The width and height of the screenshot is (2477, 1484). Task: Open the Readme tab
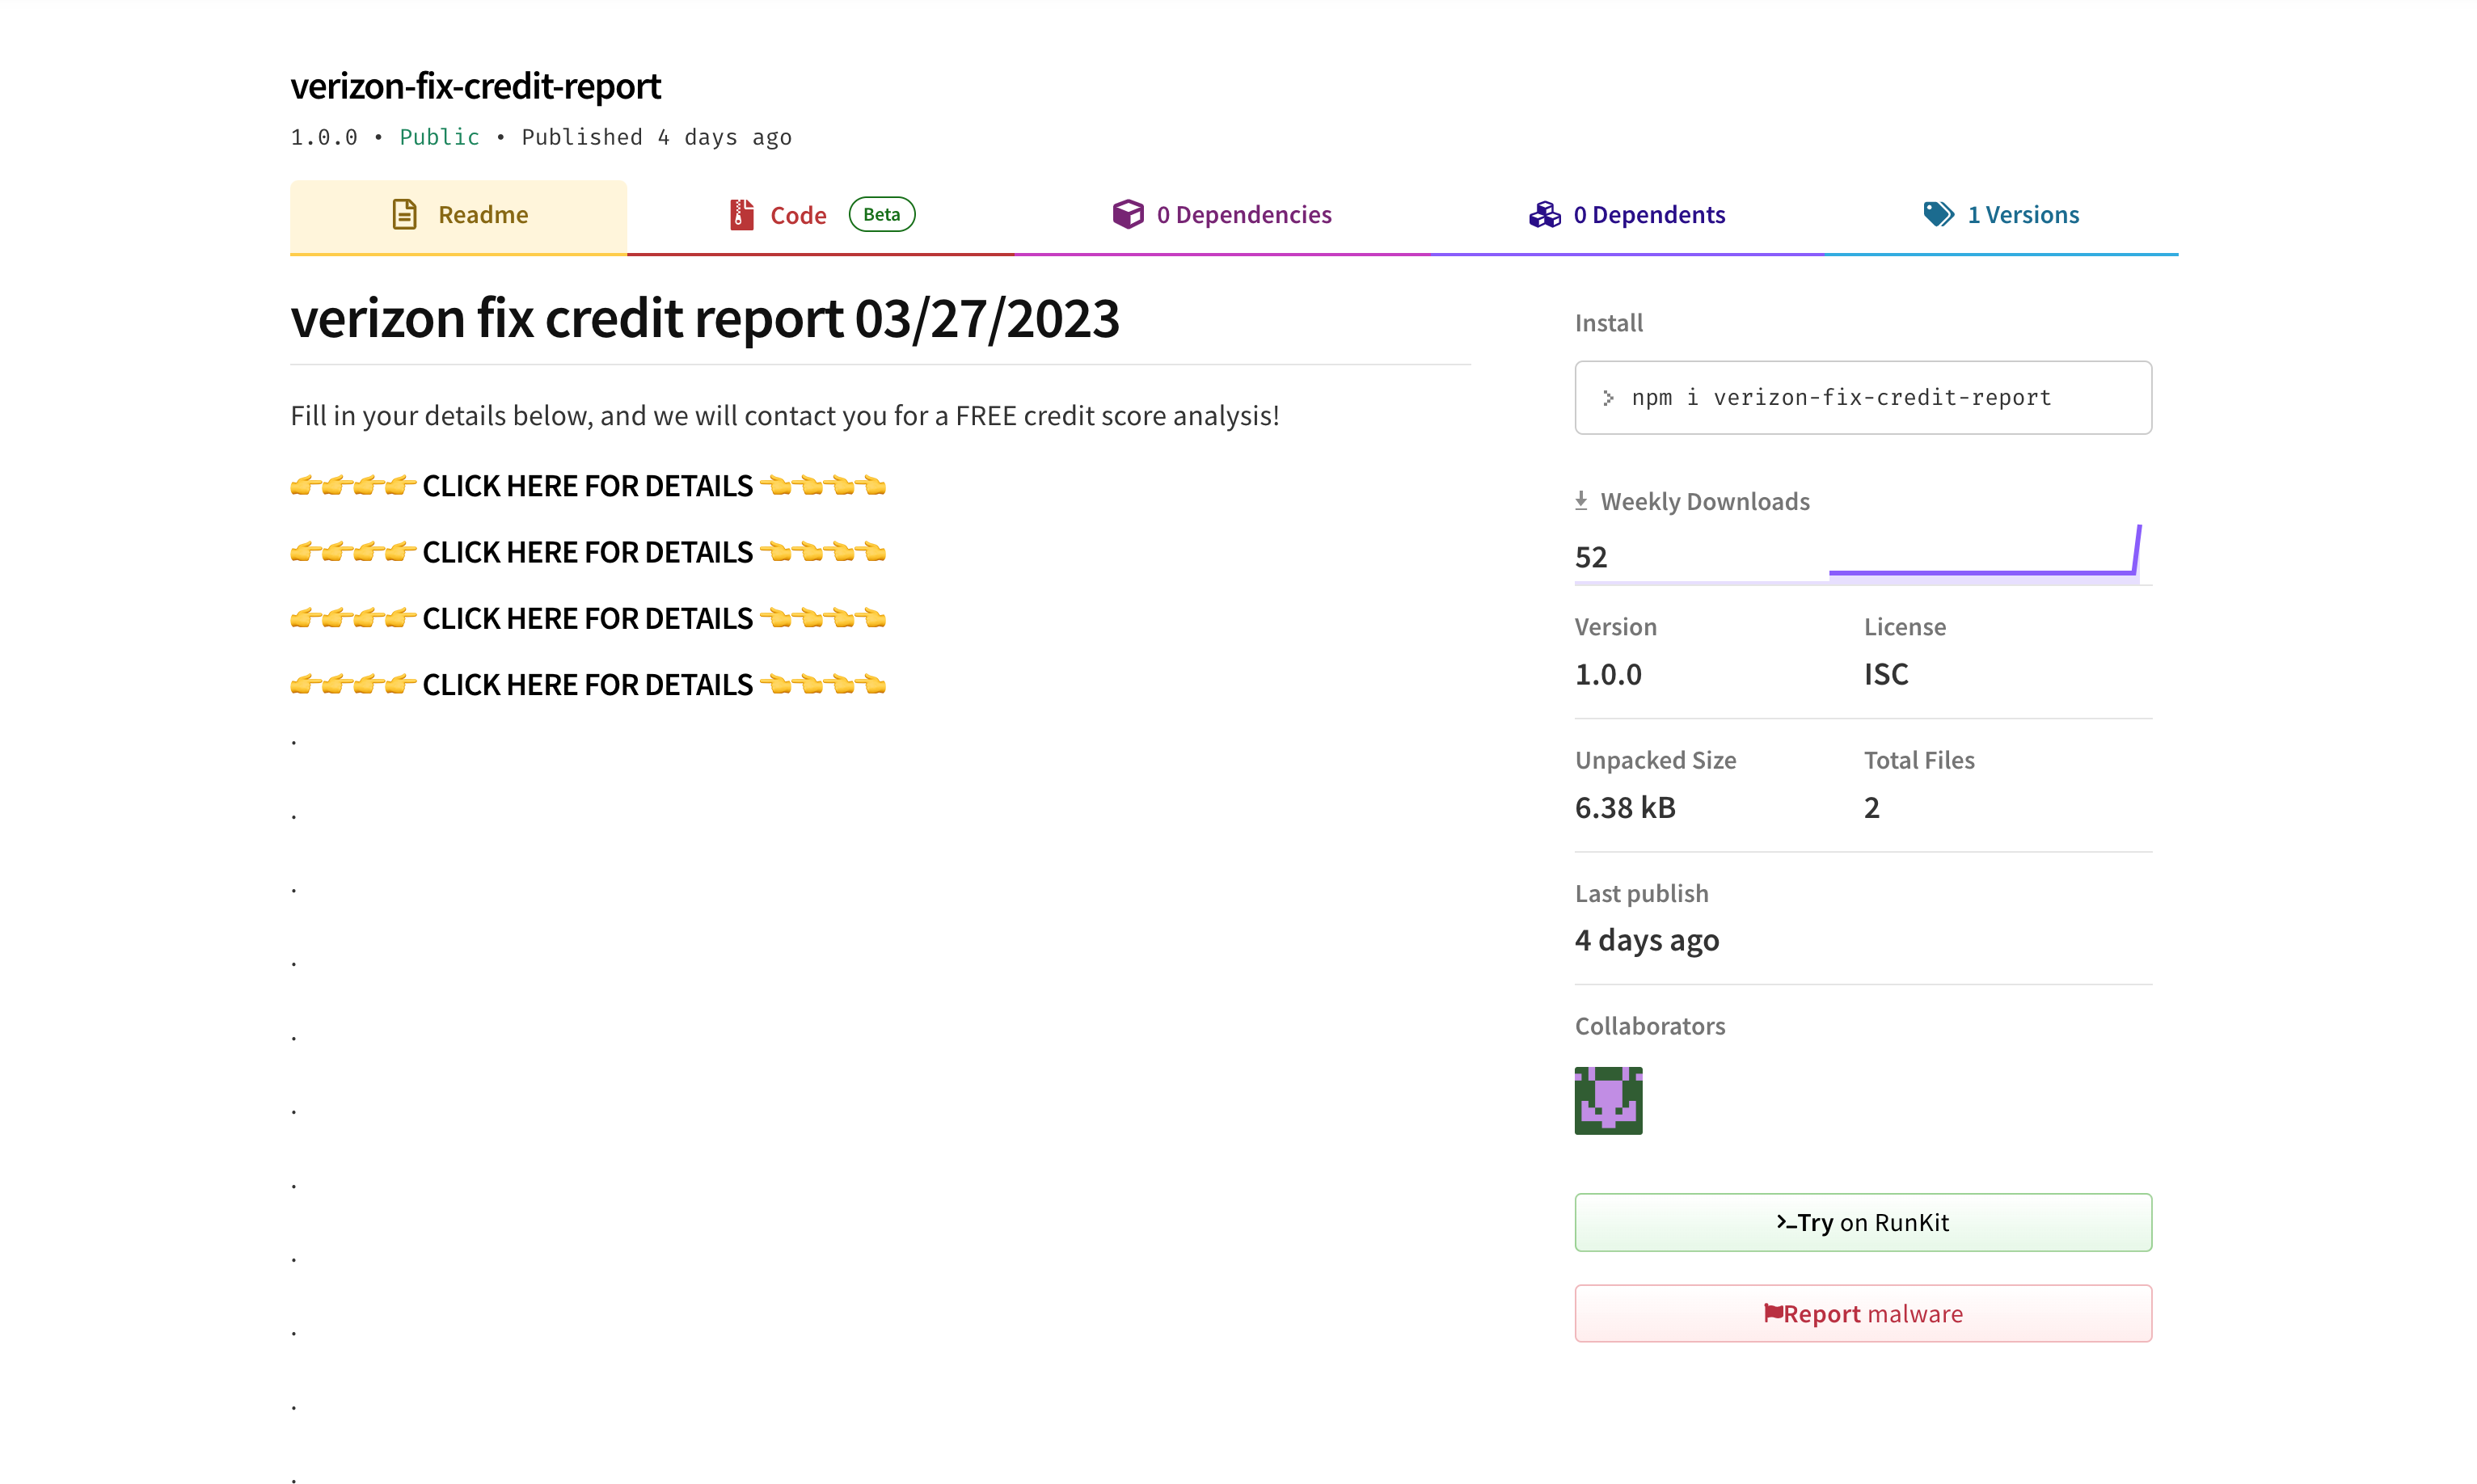point(458,215)
